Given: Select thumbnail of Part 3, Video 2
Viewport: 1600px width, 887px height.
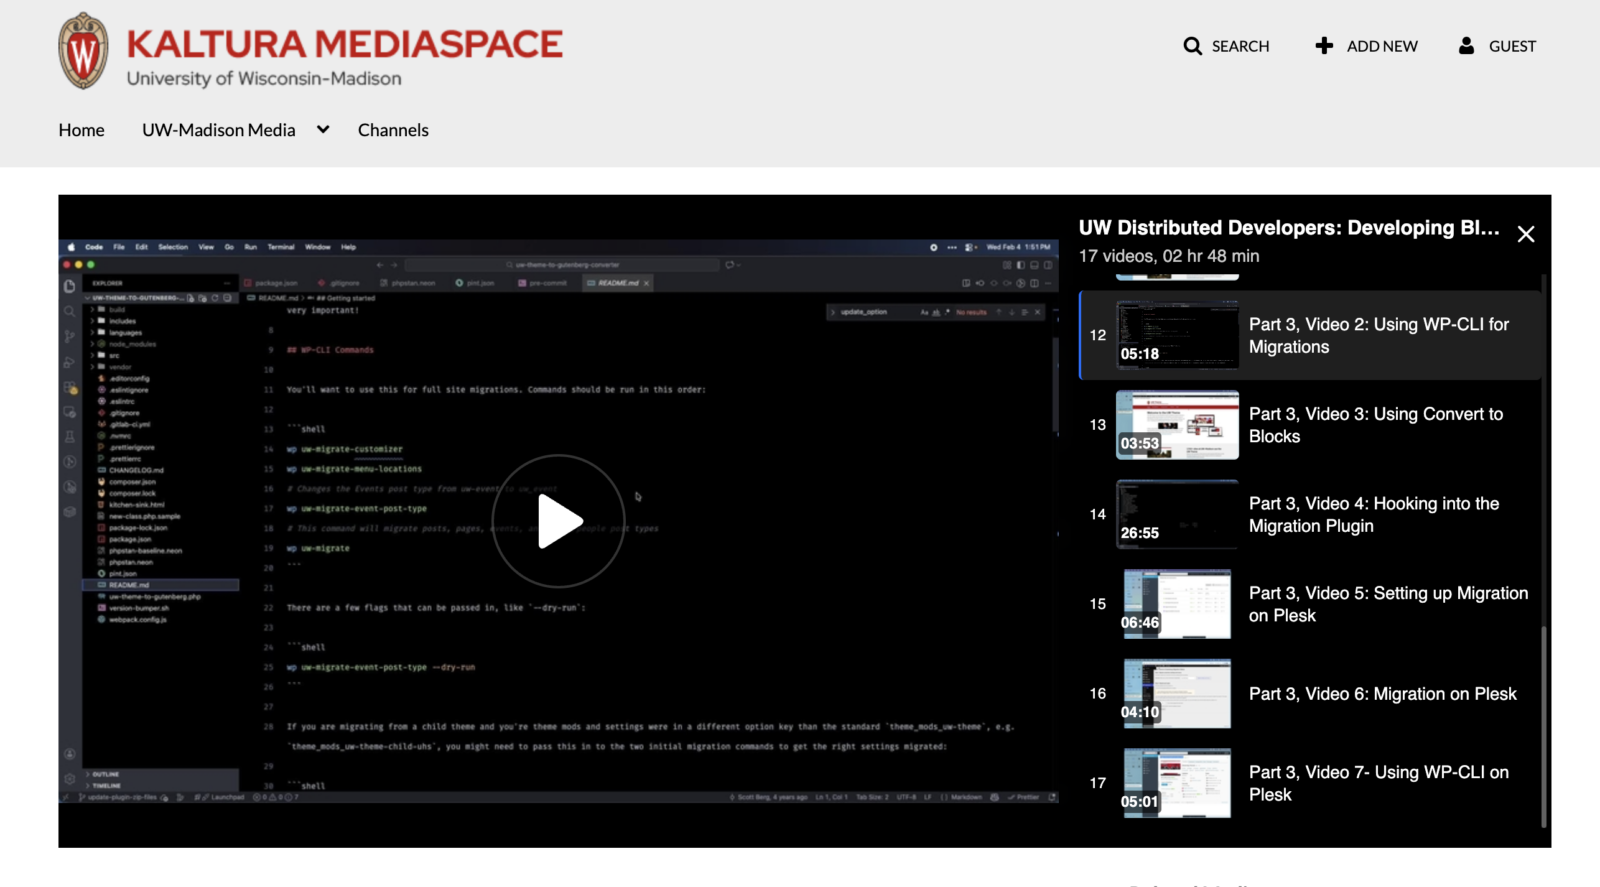Looking at the screenshot, I should [x=1177, y=335].
